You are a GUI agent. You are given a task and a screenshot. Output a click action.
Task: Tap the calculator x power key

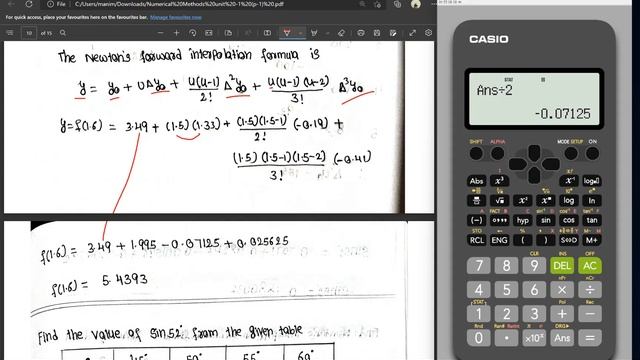pyautogui.click(x=546, y=200)
